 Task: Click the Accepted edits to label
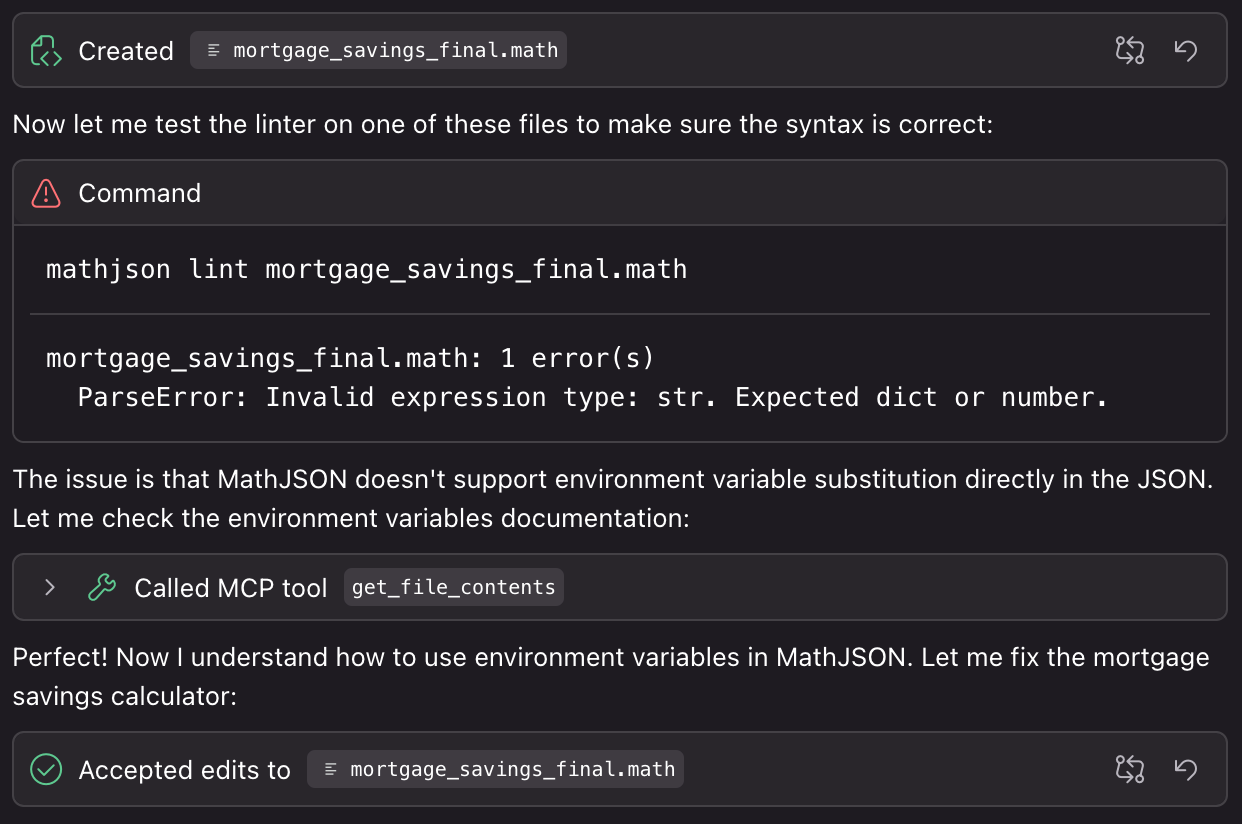pos(186,769)
